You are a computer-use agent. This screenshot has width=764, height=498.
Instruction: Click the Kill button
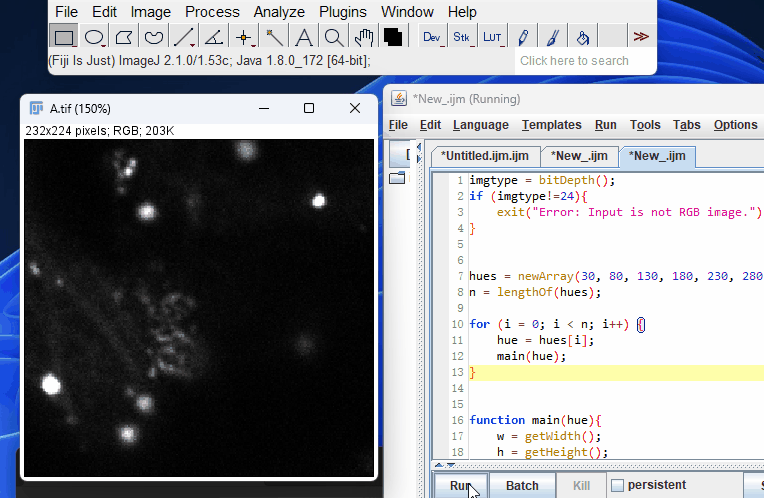(581, 486)
